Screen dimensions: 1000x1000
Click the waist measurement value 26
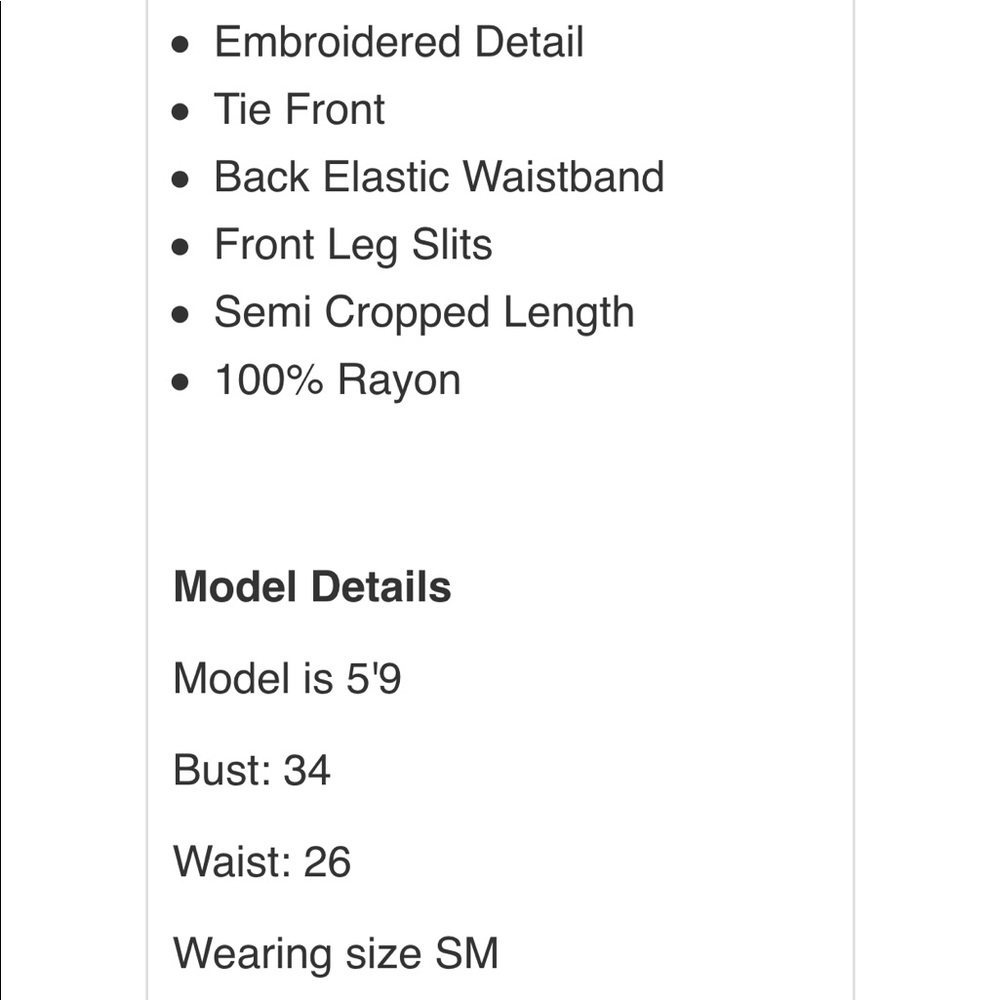click(327, 862)
